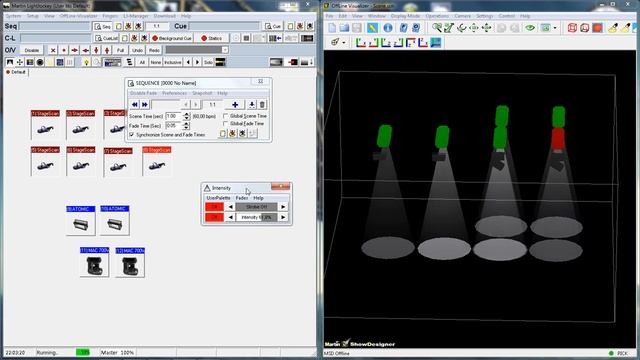Click left arrow beside Strobe Off slider

pos(231,207)
